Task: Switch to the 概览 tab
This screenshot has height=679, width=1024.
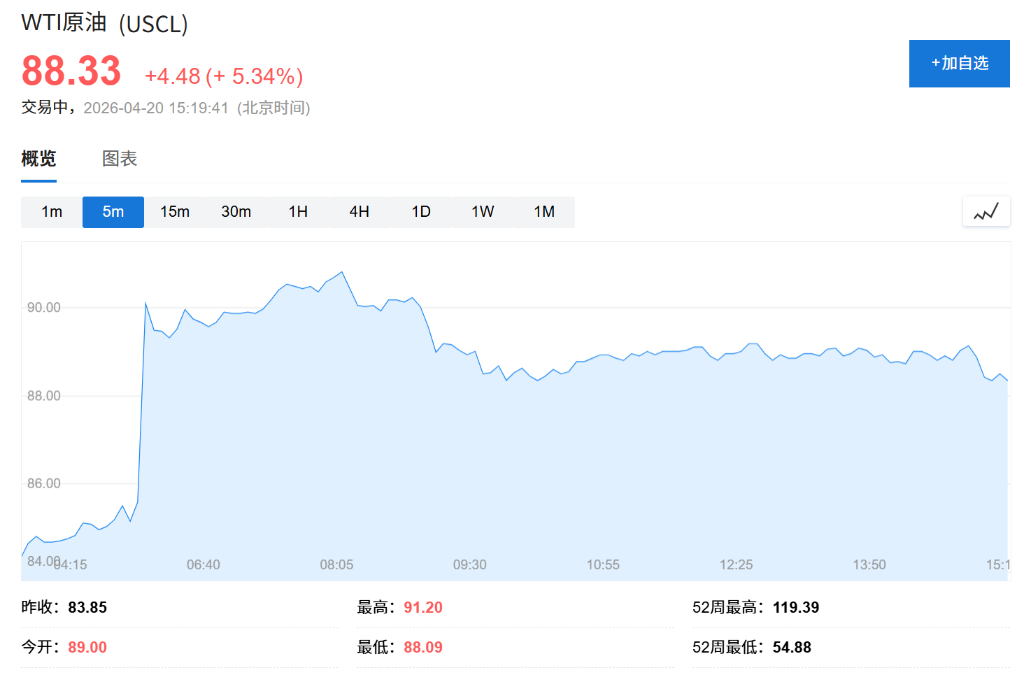Action: click(39, 158)
